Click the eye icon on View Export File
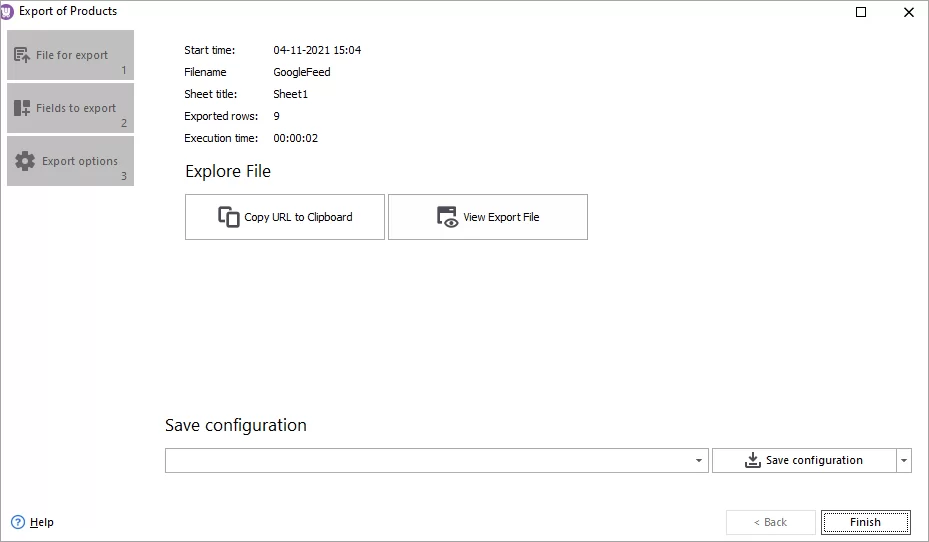This screenshot has height=542, width=929. coord(447,217)
